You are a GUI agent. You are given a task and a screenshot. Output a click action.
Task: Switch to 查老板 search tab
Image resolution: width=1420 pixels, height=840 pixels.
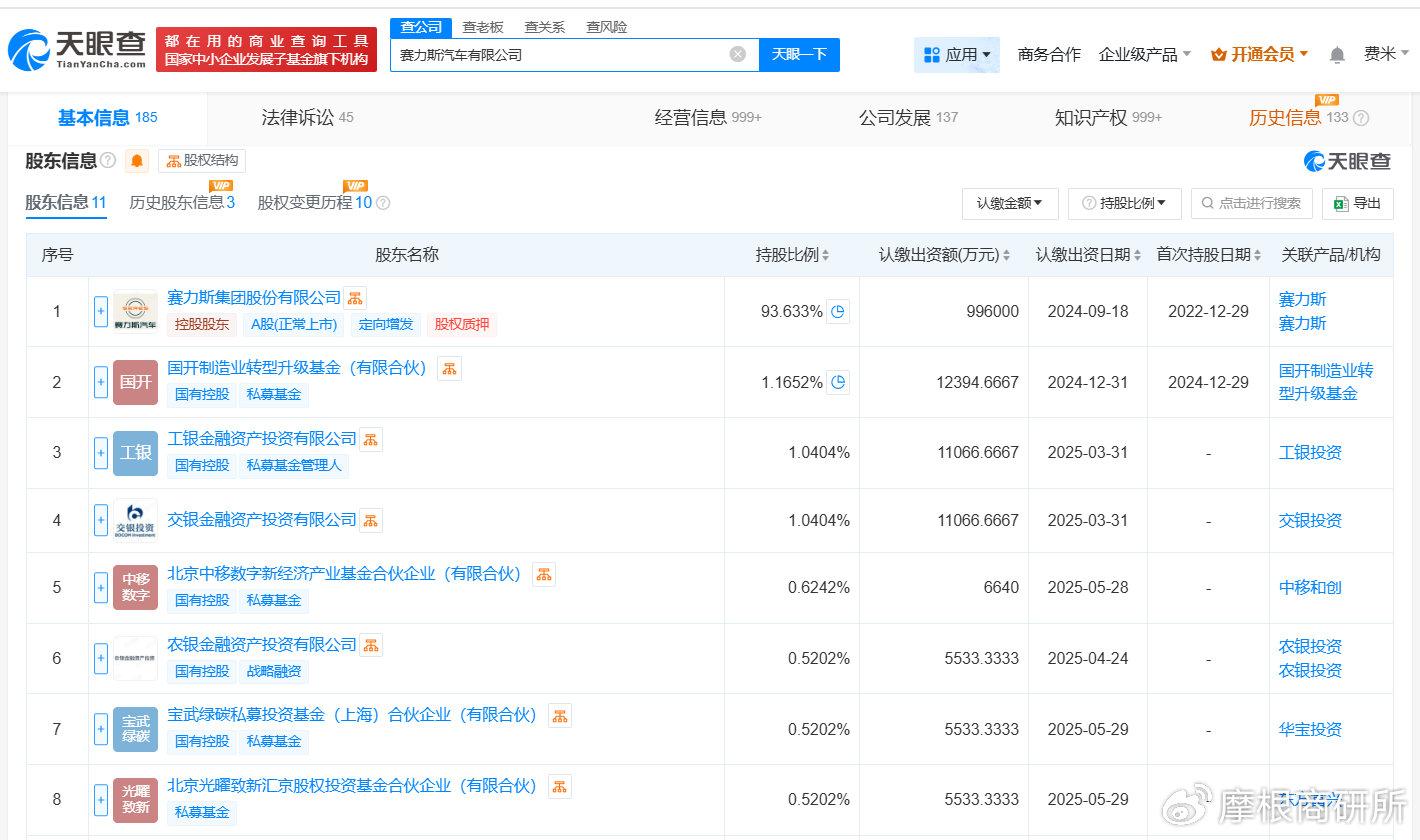pos(483,27)
